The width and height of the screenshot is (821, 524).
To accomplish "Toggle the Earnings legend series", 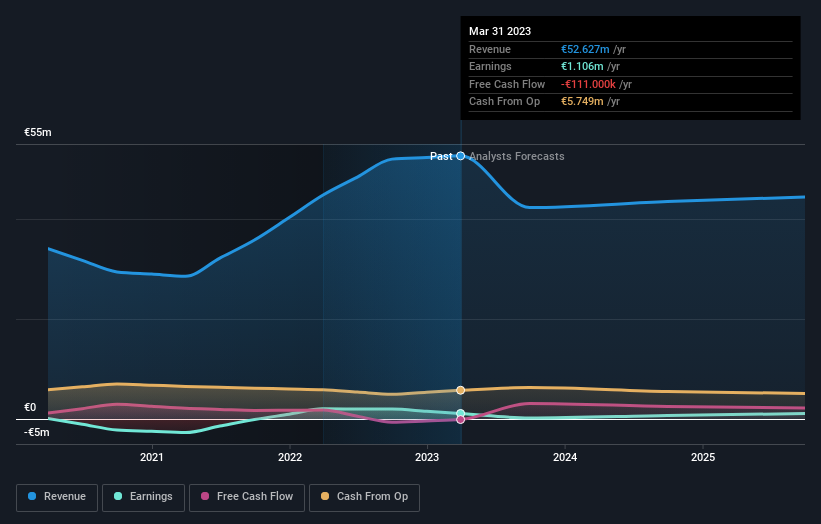I will click(143, 497).
